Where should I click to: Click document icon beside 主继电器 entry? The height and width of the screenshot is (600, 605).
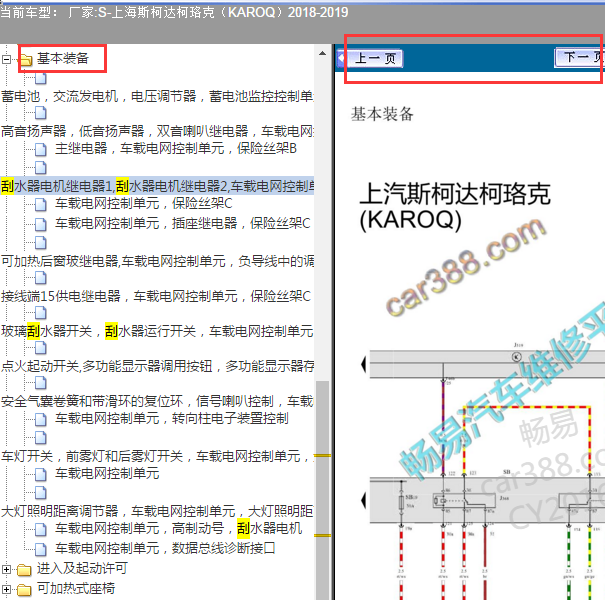point(41,149)
